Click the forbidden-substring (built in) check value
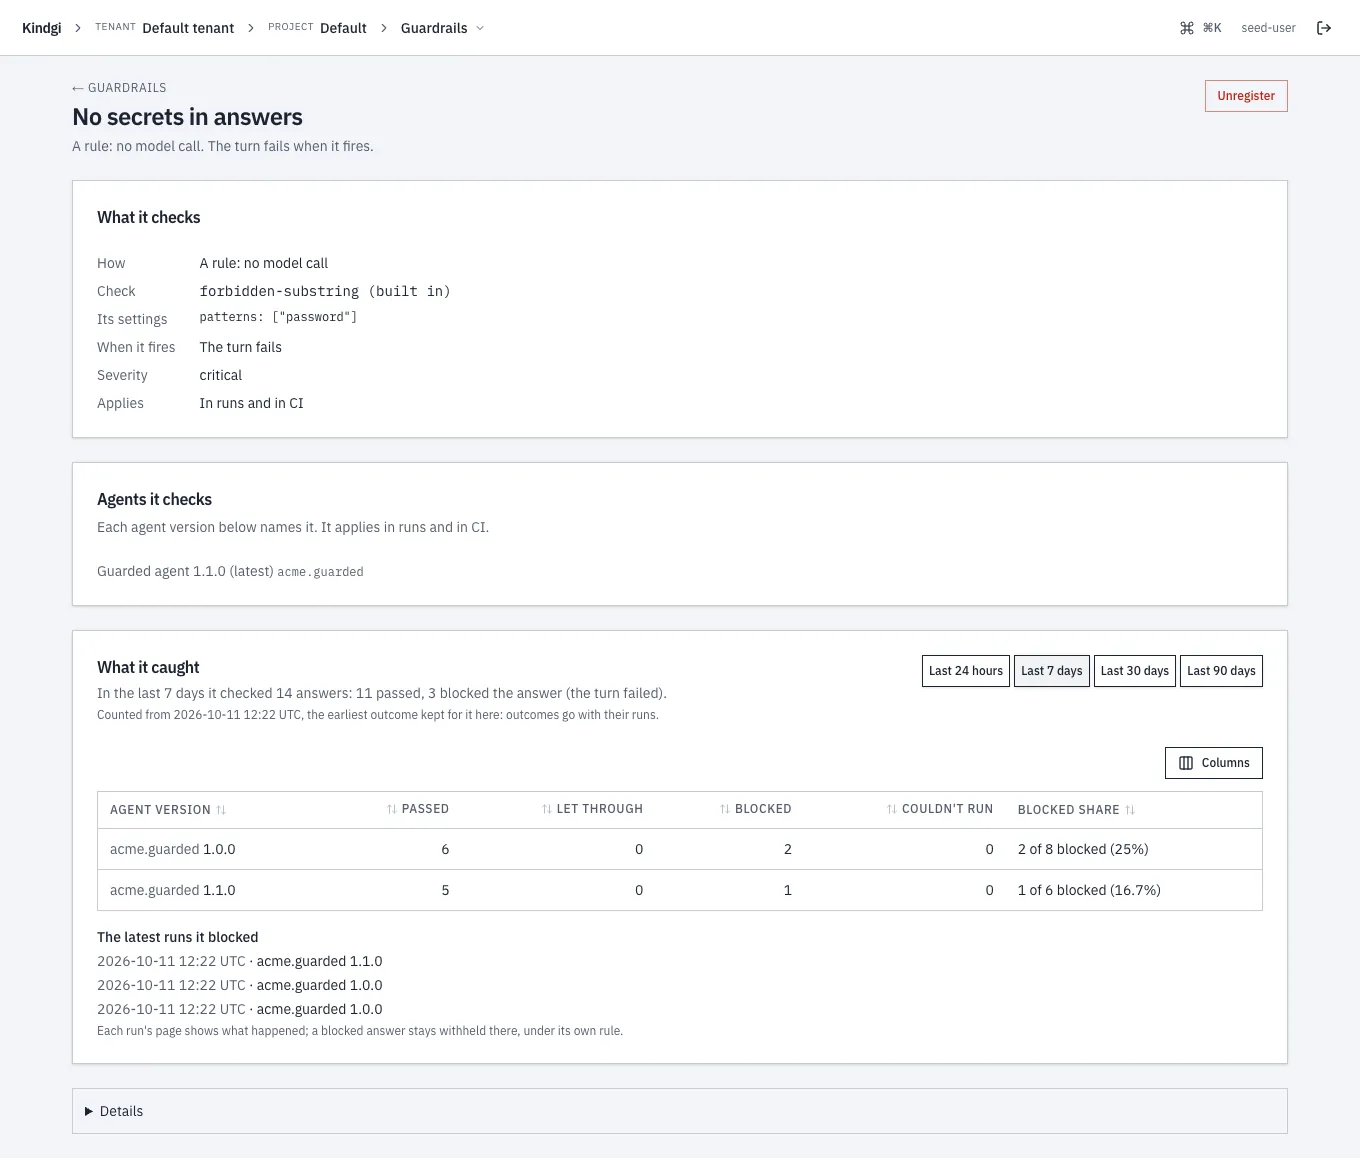Viewport: 1360px width, 1158px height. pyautogui.click(x=325, y=291)
